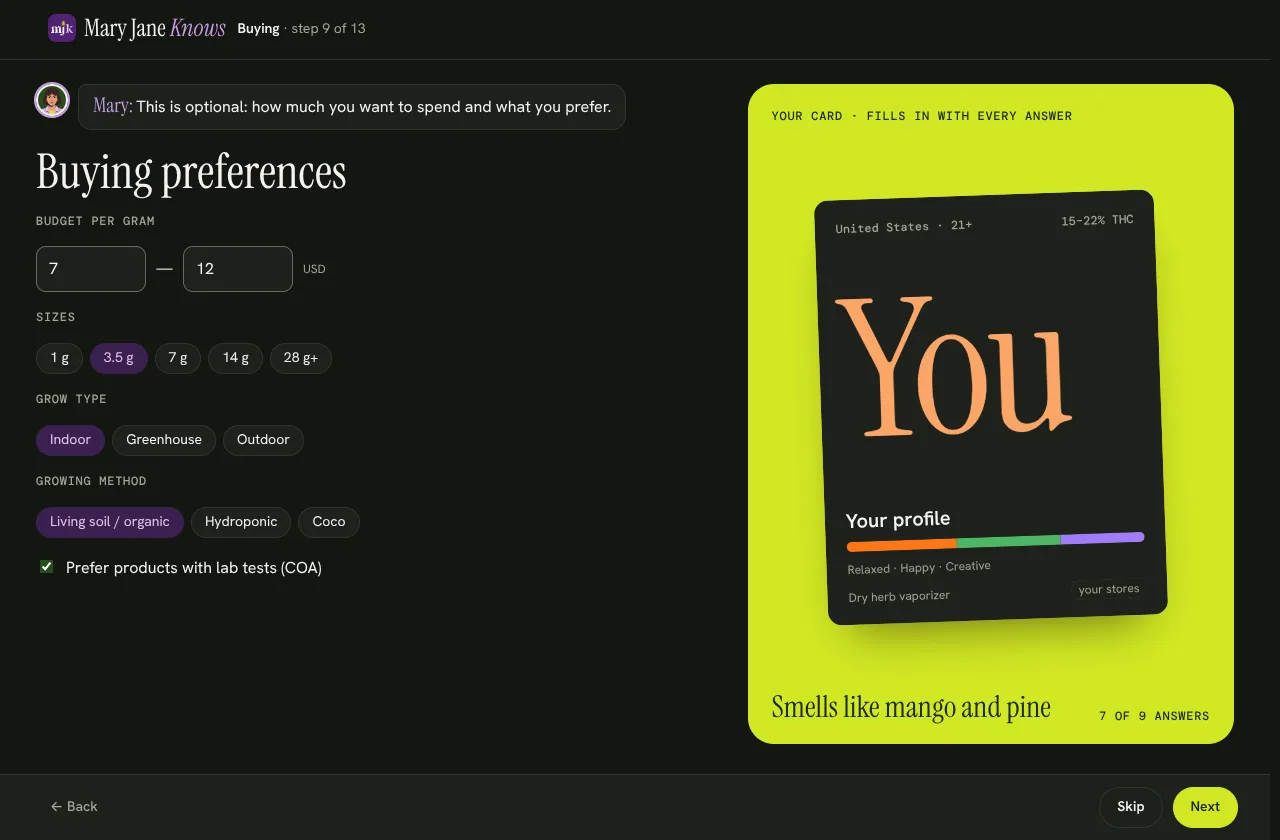Click the 'your stores' tag on card
This screenshot has width=1280, height=840.
[1109, 589]
